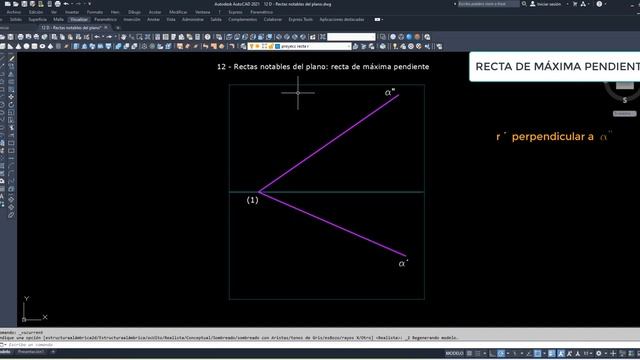Open the Dibujo menu
The image size is (640, 360).
point(134,12)
